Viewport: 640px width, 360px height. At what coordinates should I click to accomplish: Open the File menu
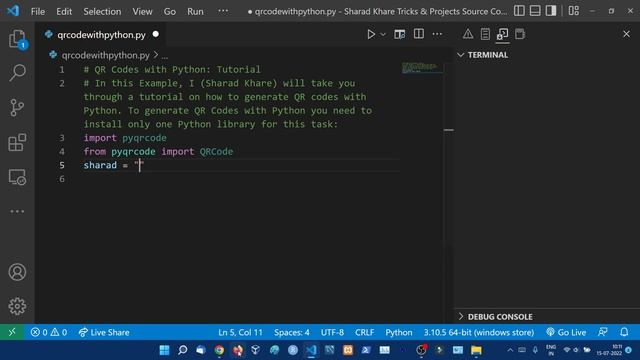tap(38, 11)
